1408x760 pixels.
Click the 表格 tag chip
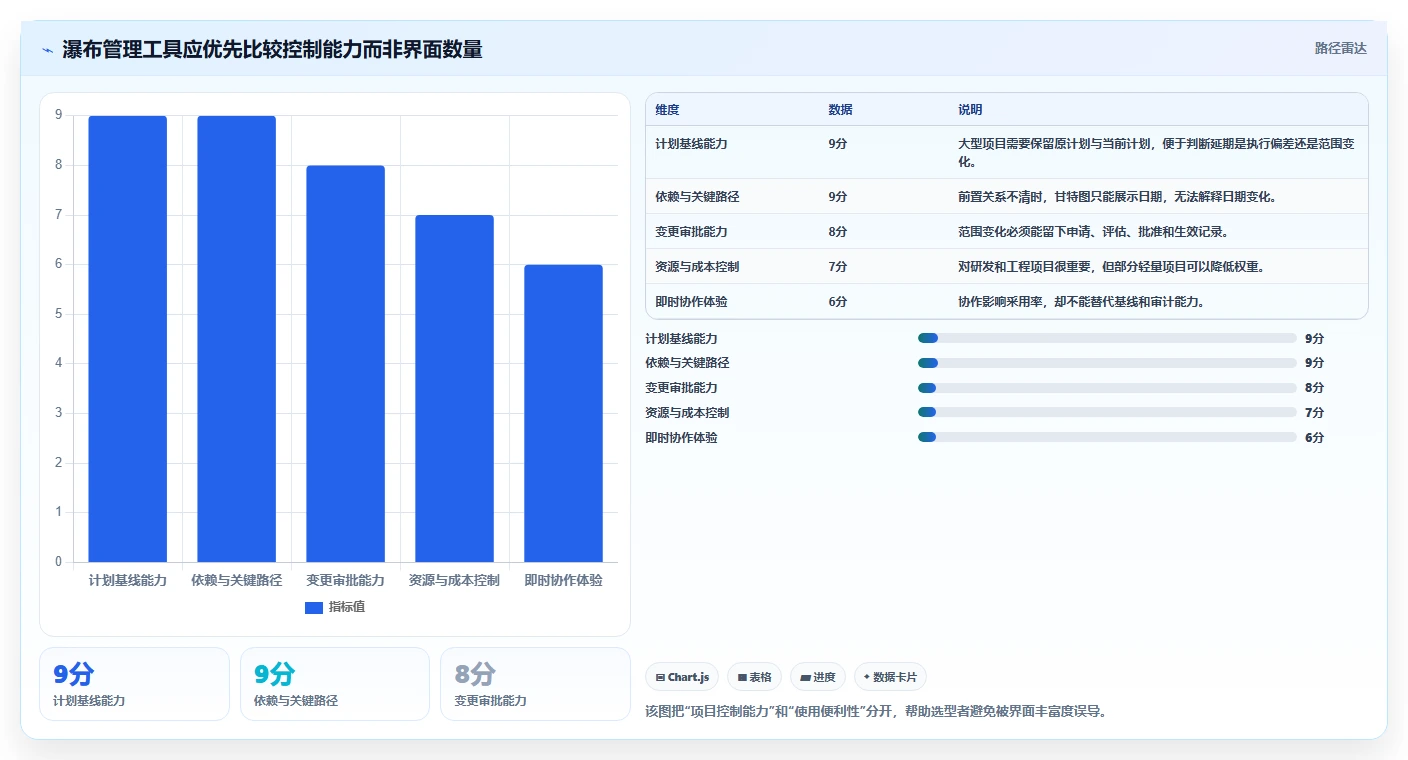[754, 677]
